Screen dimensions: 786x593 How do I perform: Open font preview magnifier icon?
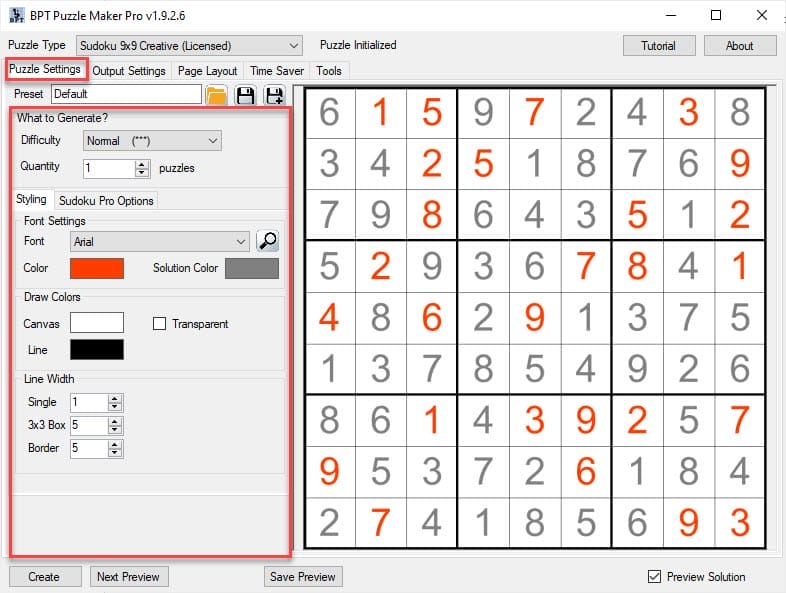pyautogui.click(x=267, y=241)
